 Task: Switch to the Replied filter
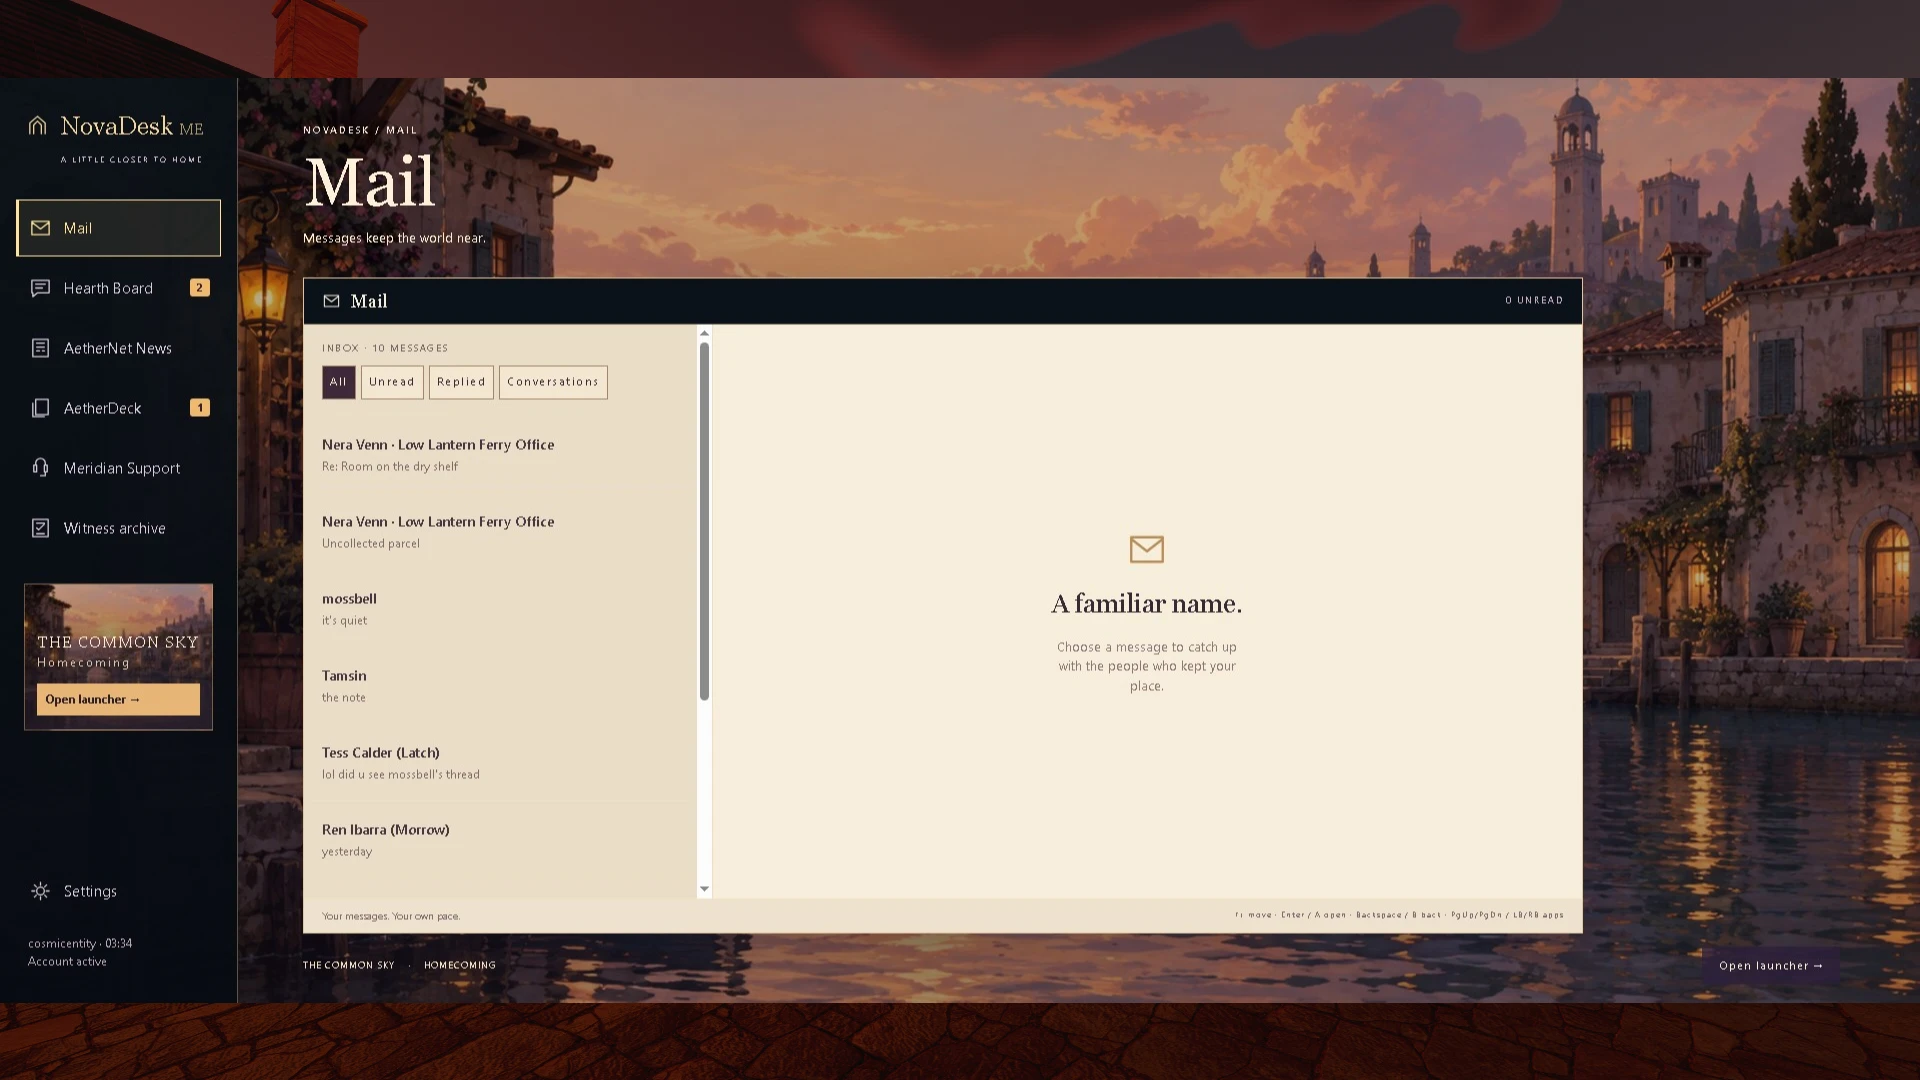click(461, 382)
